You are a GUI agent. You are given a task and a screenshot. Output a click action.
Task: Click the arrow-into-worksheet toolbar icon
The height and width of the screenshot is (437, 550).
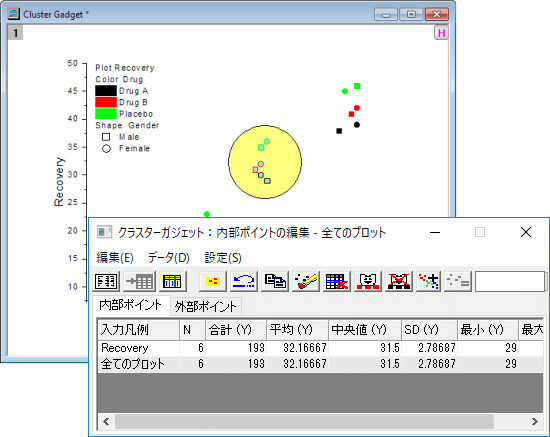(139, 281)
